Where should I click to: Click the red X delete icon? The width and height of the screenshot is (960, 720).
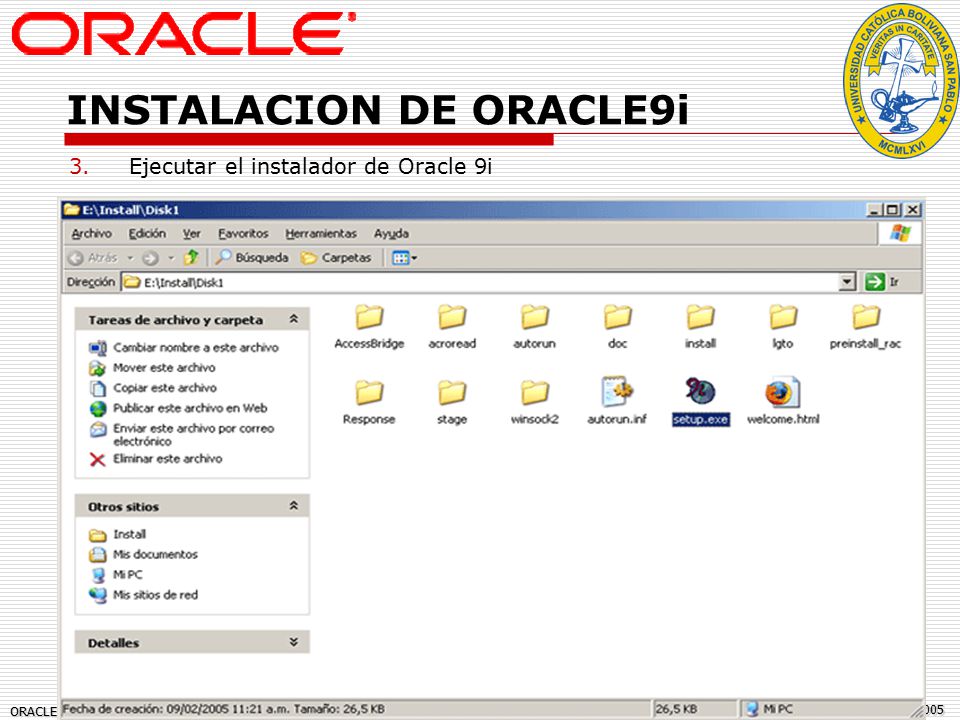[97, 459]
